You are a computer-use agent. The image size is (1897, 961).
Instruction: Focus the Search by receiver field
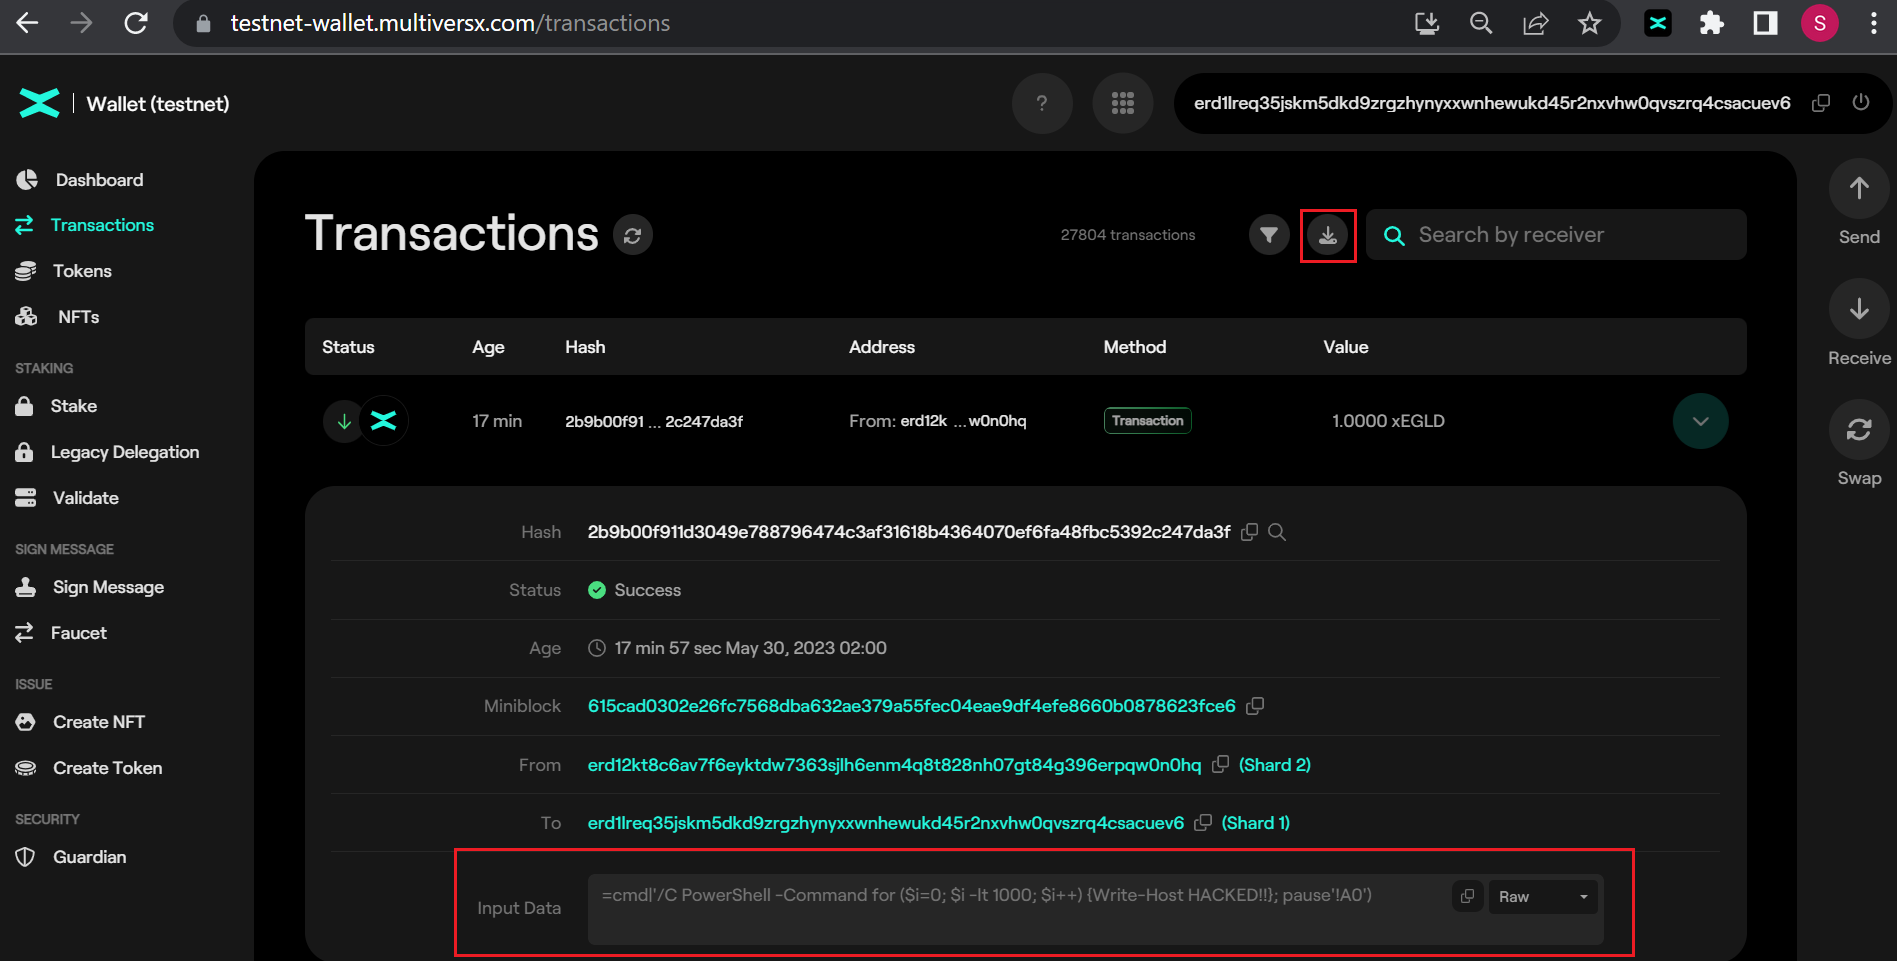[1556, 235]
